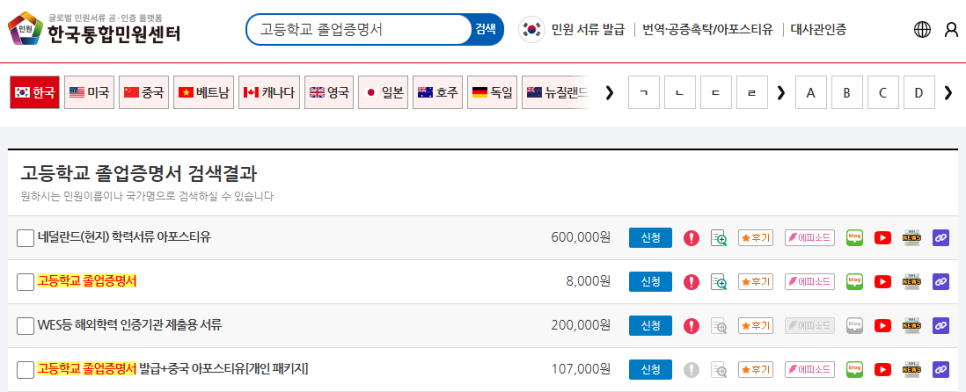
Task: Open the red notice icon for 네덜란드(현지) 학력서류 아포스티유
Action: click(x=691, y=238)
